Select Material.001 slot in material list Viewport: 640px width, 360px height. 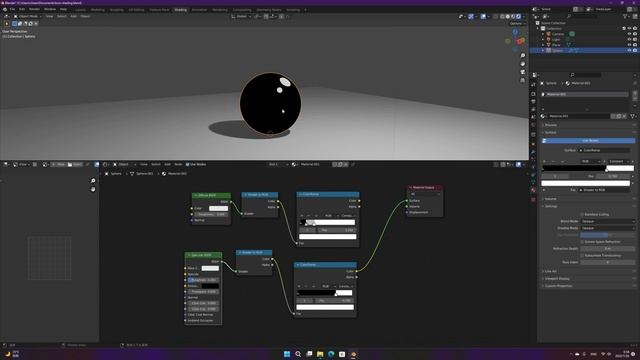pyautogui.click(x=584, y=94)
